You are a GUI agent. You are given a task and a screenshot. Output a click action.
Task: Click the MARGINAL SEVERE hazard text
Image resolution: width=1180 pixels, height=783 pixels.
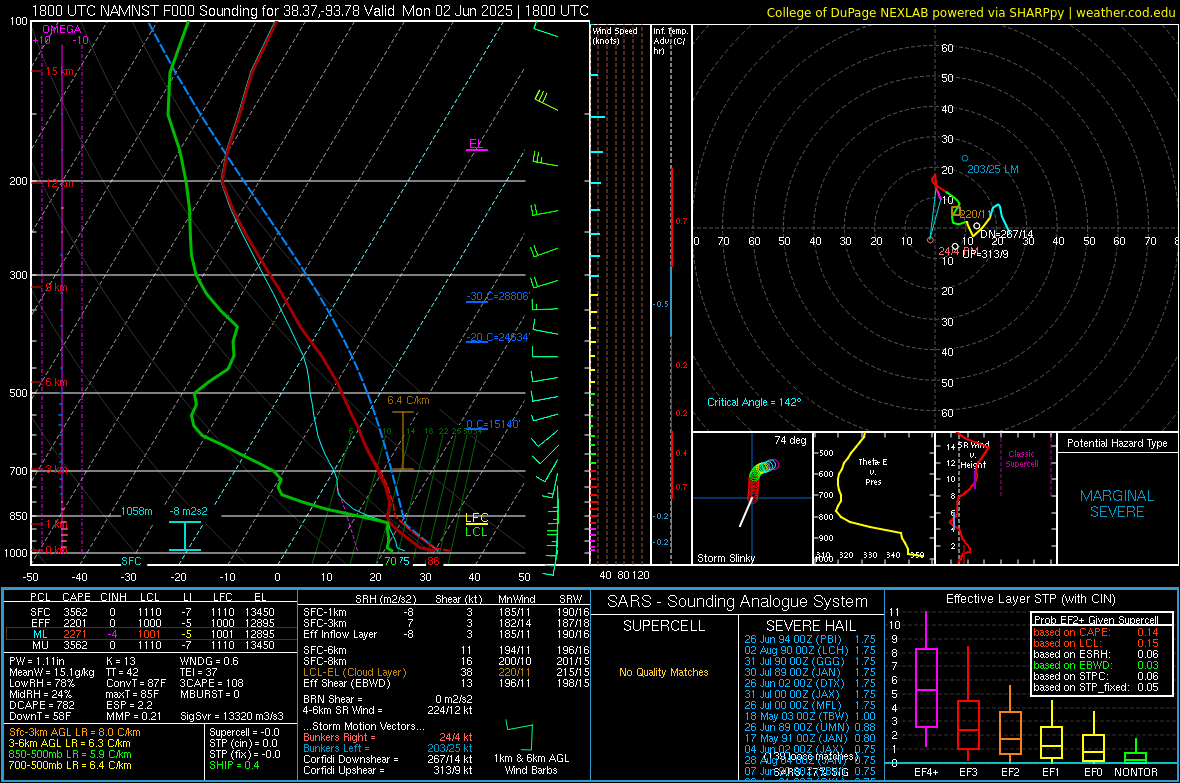pos(1117,504)
